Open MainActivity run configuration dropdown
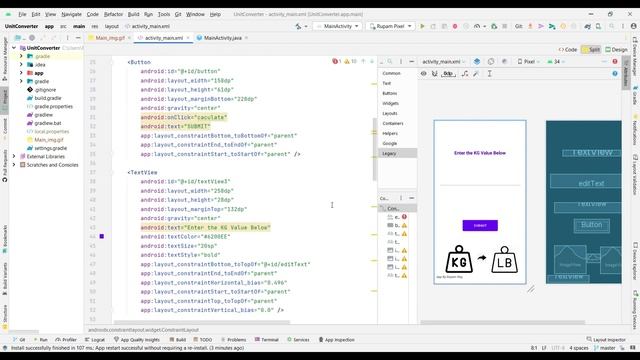640x360 pixels. click(x=338, y=26)
